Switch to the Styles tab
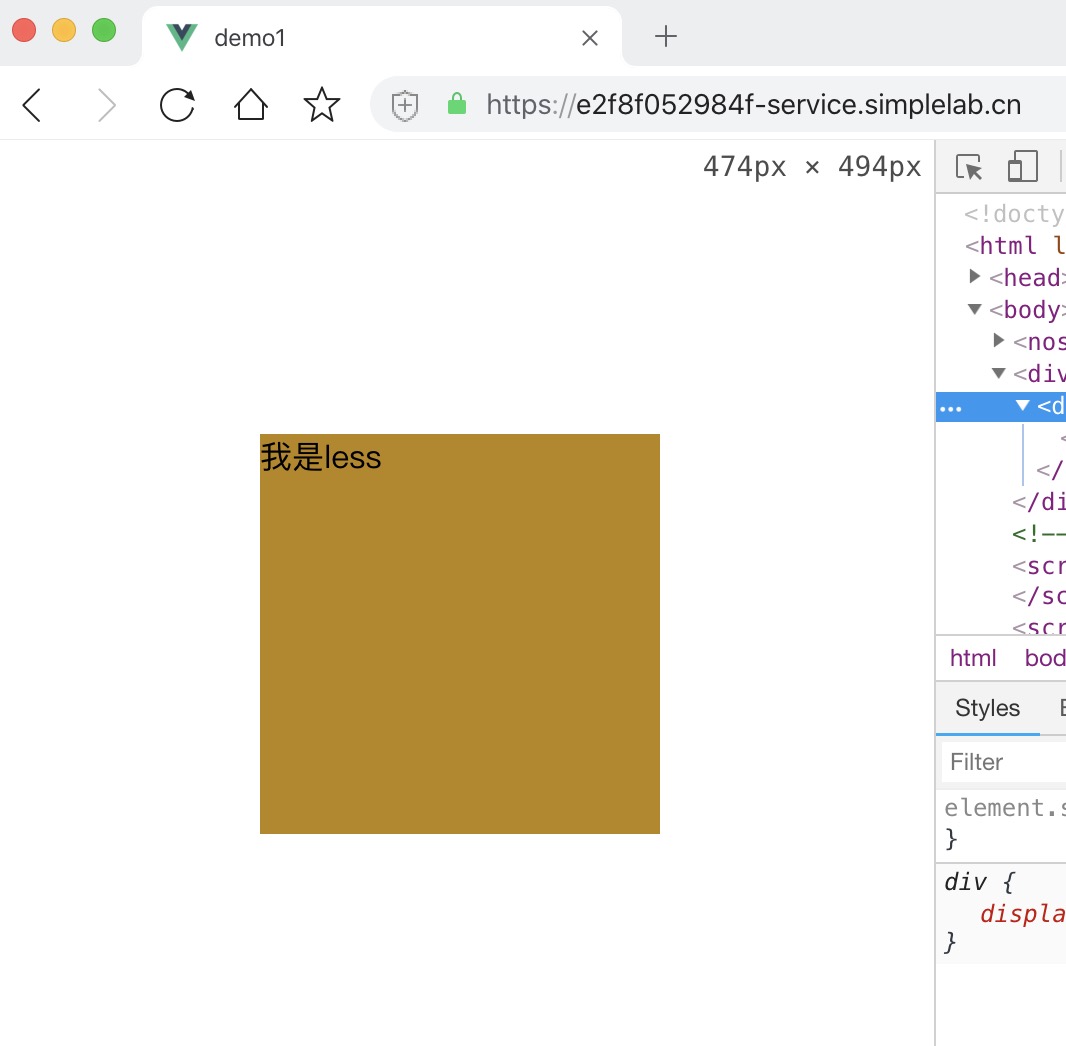 click(x=987, y=708)
